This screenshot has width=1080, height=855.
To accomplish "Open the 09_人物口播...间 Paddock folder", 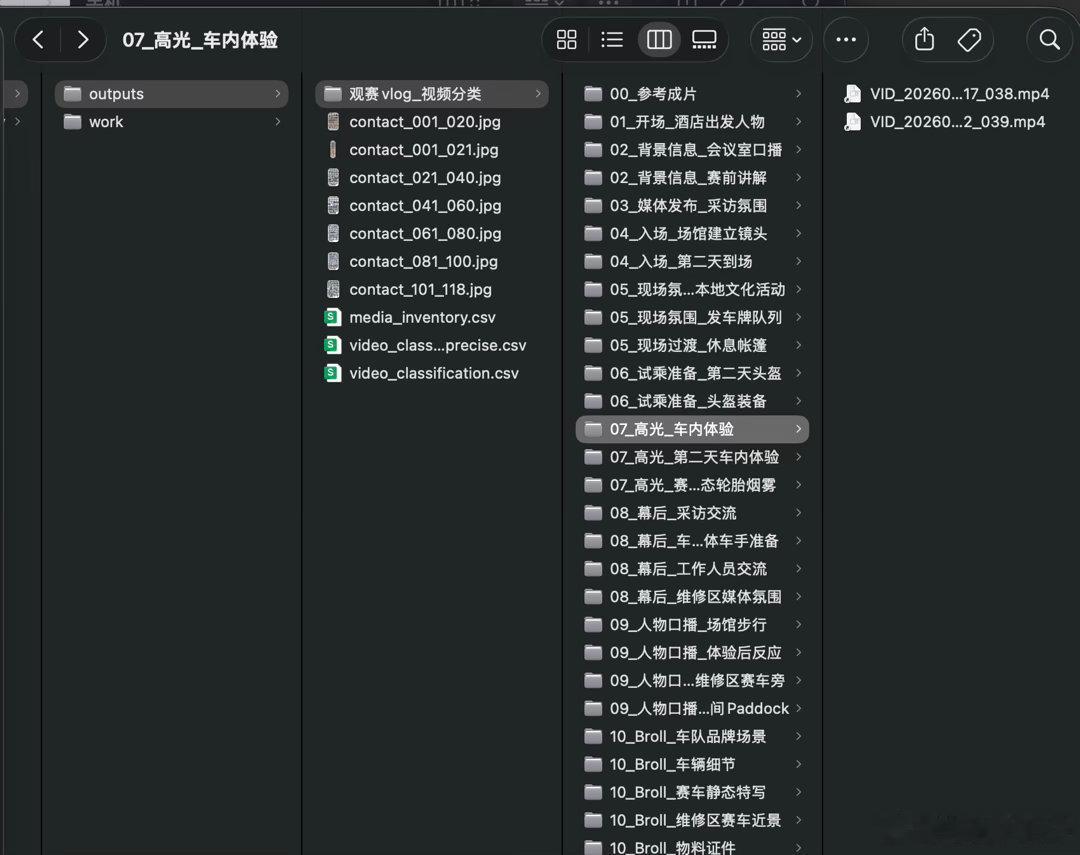I will tap(692, 708).
